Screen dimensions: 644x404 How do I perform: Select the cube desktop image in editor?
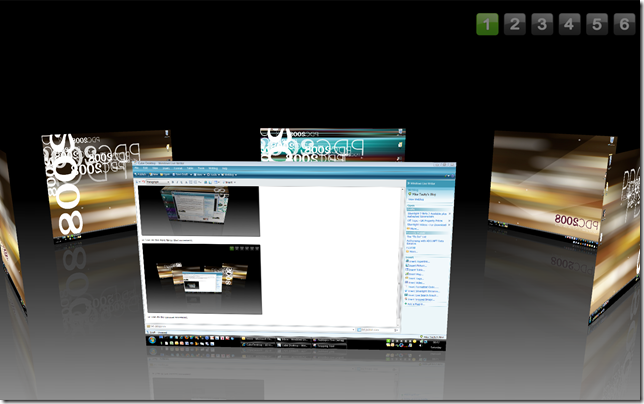click(x=198, y=211)
